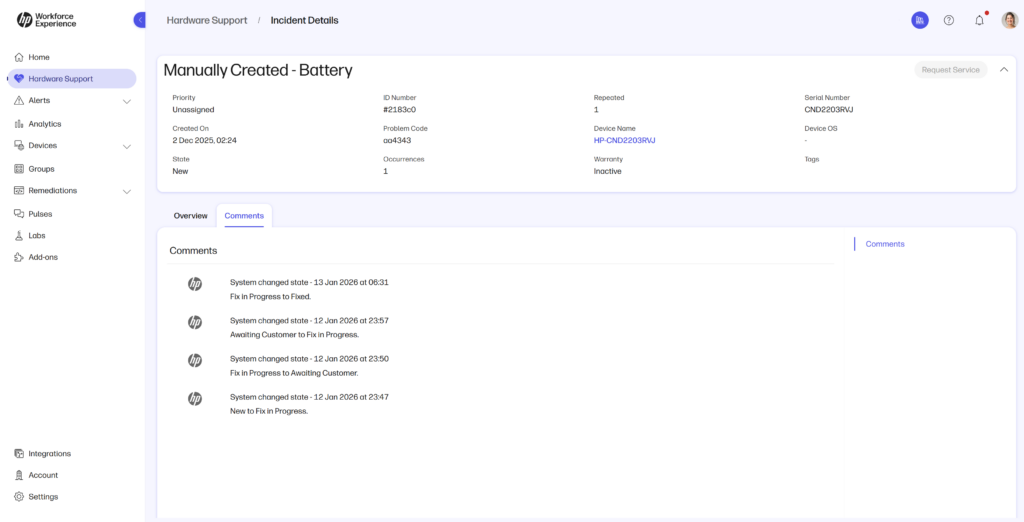Switch to the Overview tab
Screen dimensions: 1024x522
[x=190, y=216]
